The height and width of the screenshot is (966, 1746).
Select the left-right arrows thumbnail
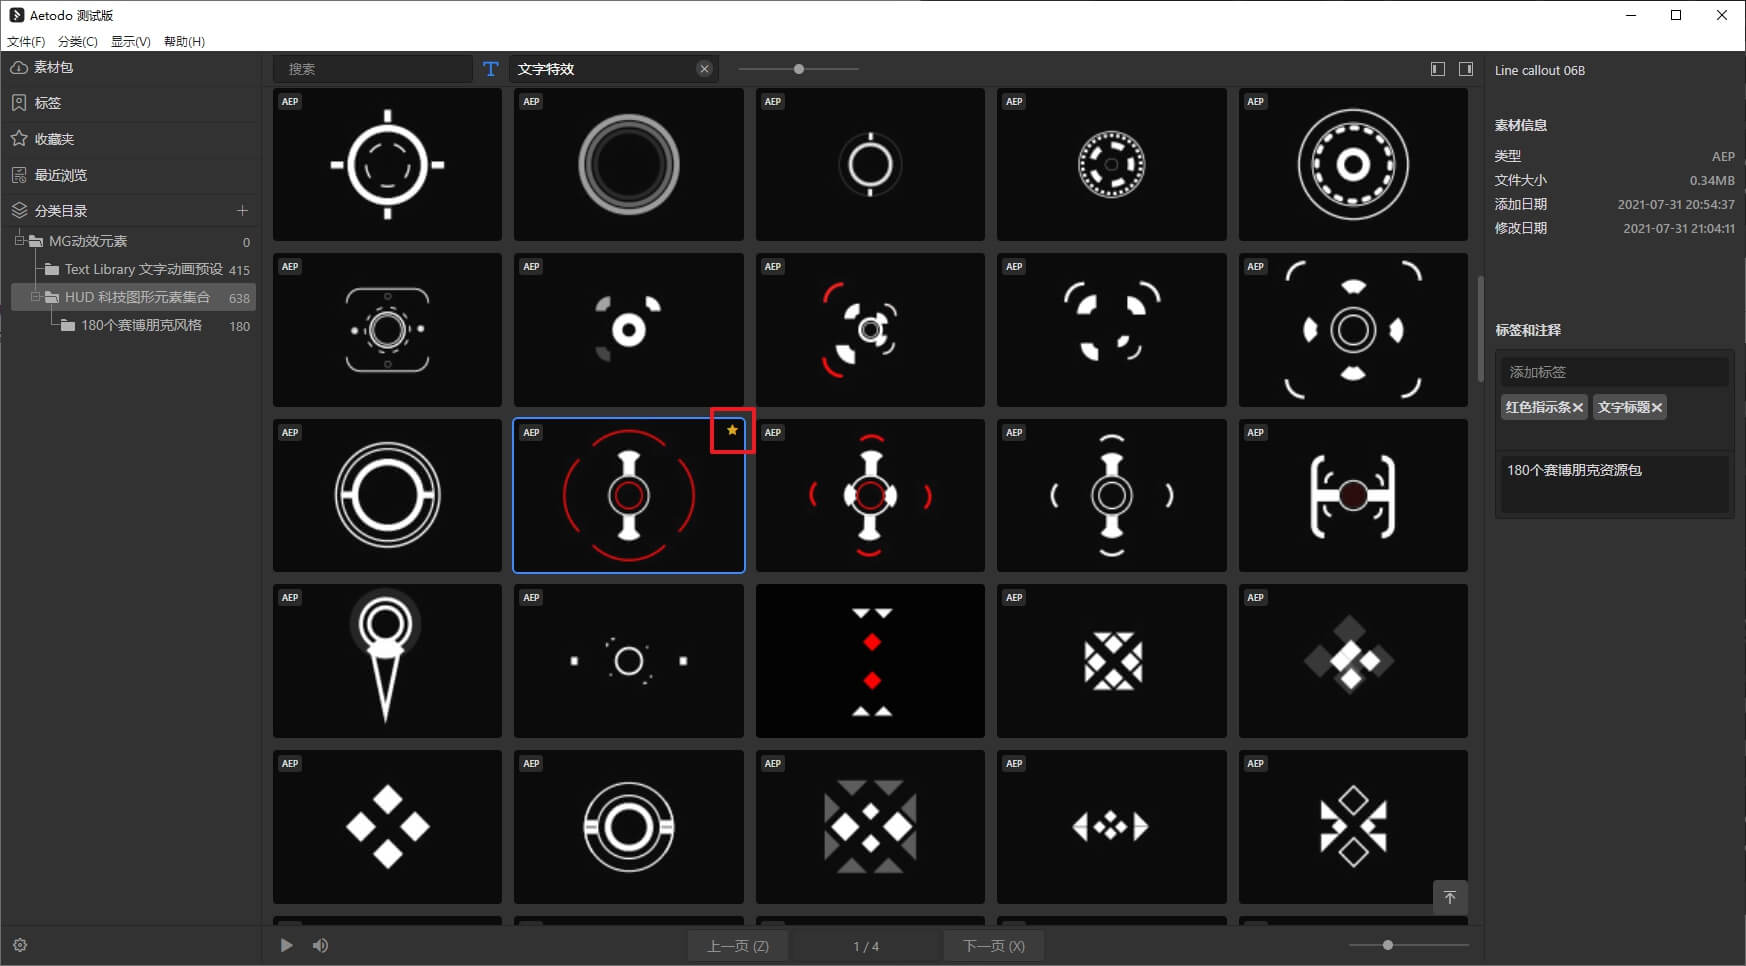pos(1112,827)
